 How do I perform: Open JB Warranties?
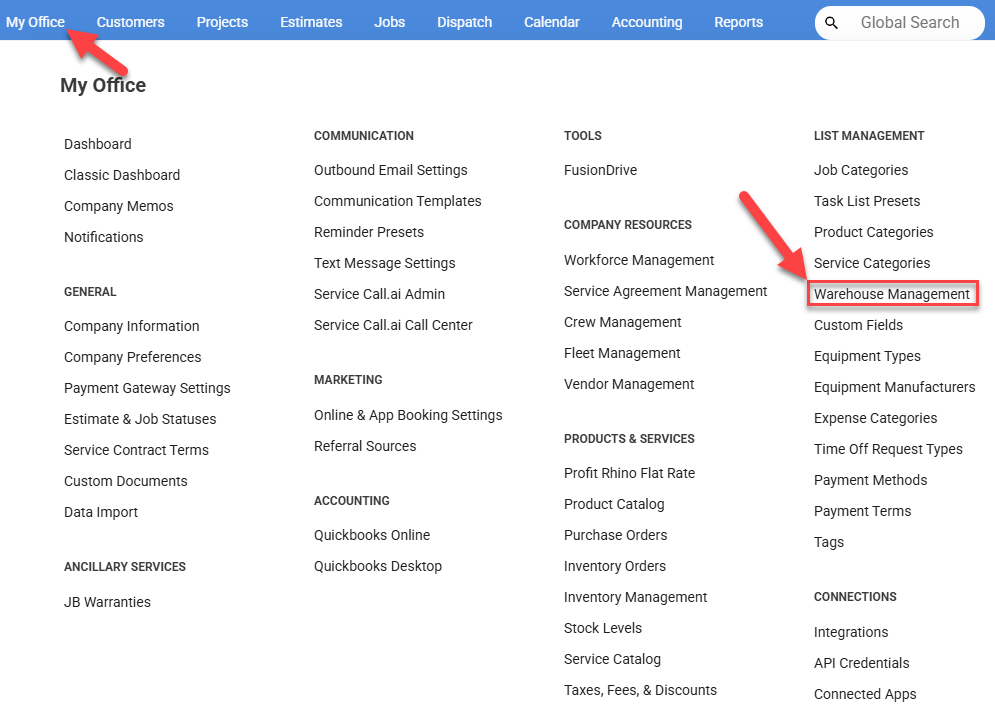(x=107, y=602)
